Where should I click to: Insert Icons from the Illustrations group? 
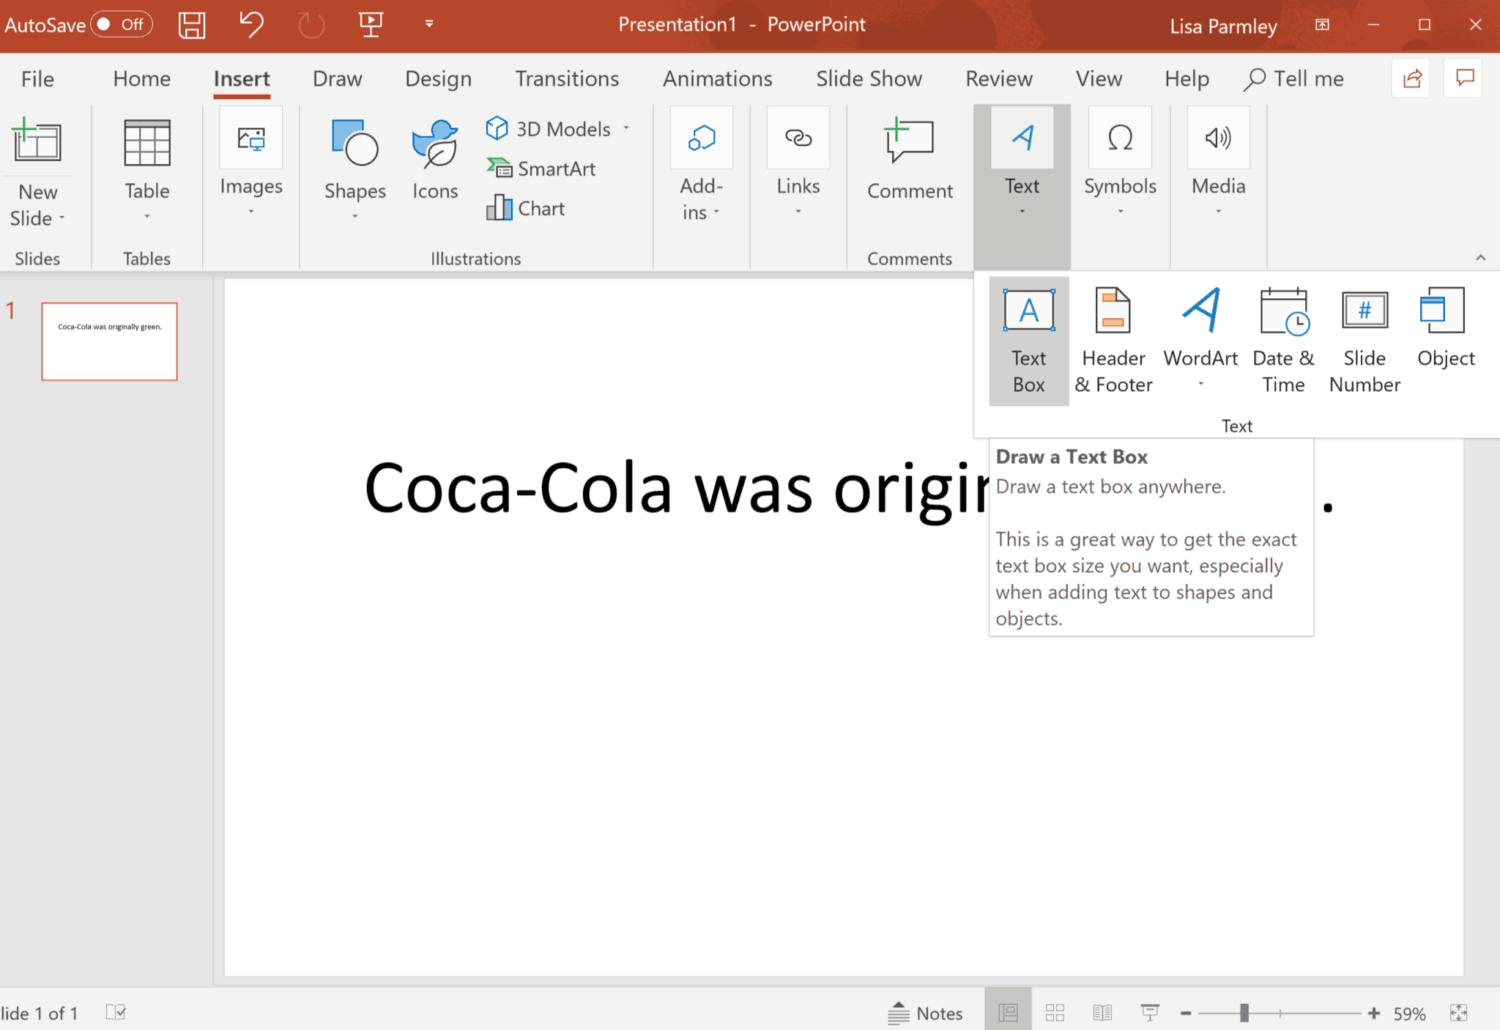pyautogui.click(x=435, y=160)
